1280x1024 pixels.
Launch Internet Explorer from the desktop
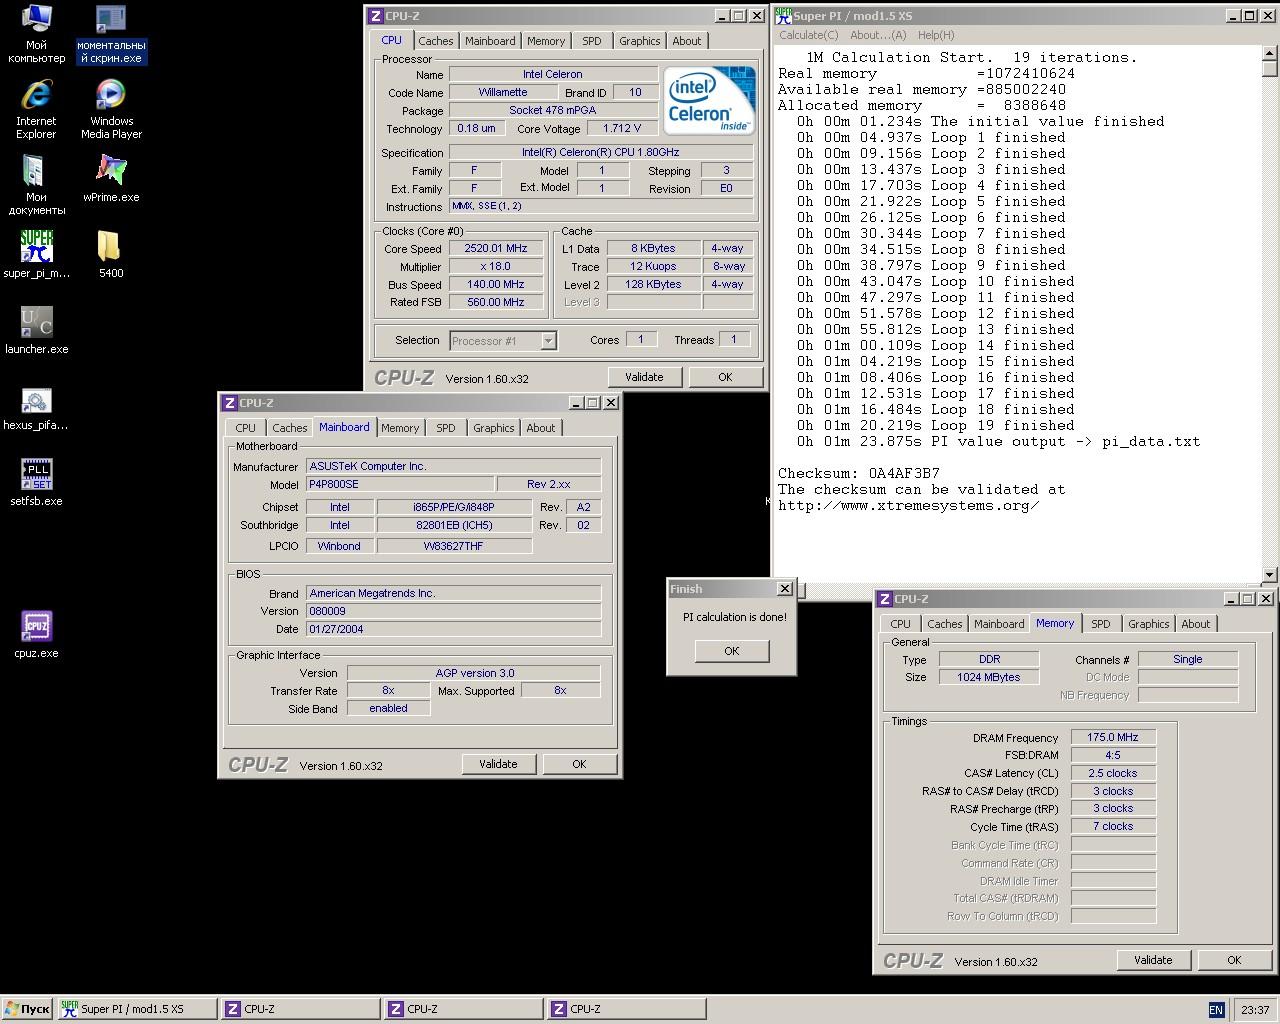[x=36, y=110]
